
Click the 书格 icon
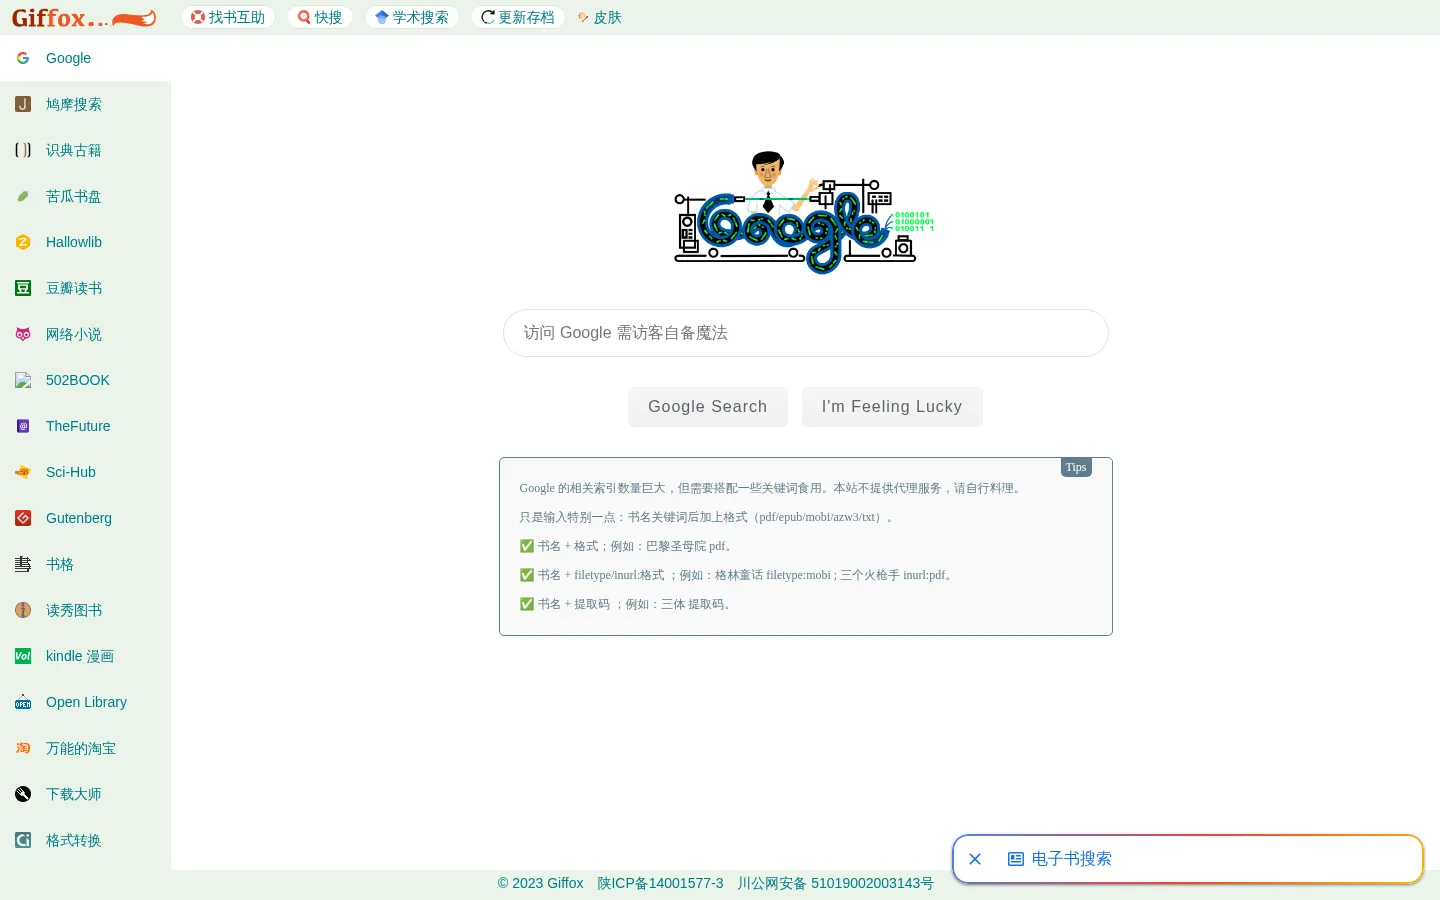23,564
